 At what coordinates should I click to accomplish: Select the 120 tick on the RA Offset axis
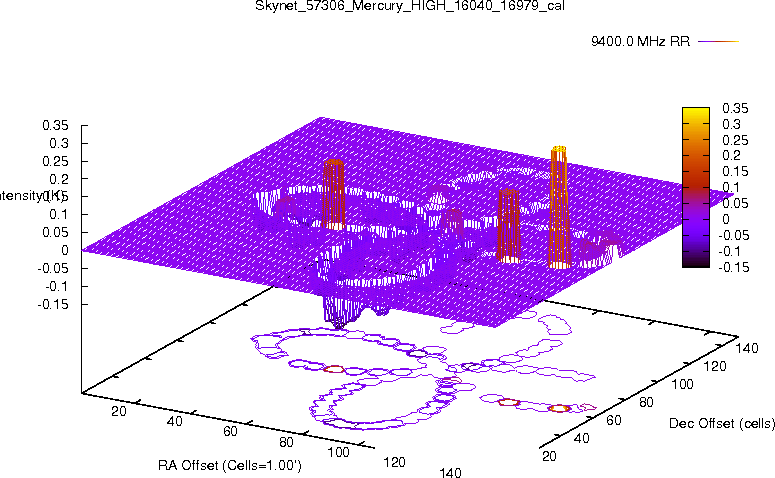[394, 462]
